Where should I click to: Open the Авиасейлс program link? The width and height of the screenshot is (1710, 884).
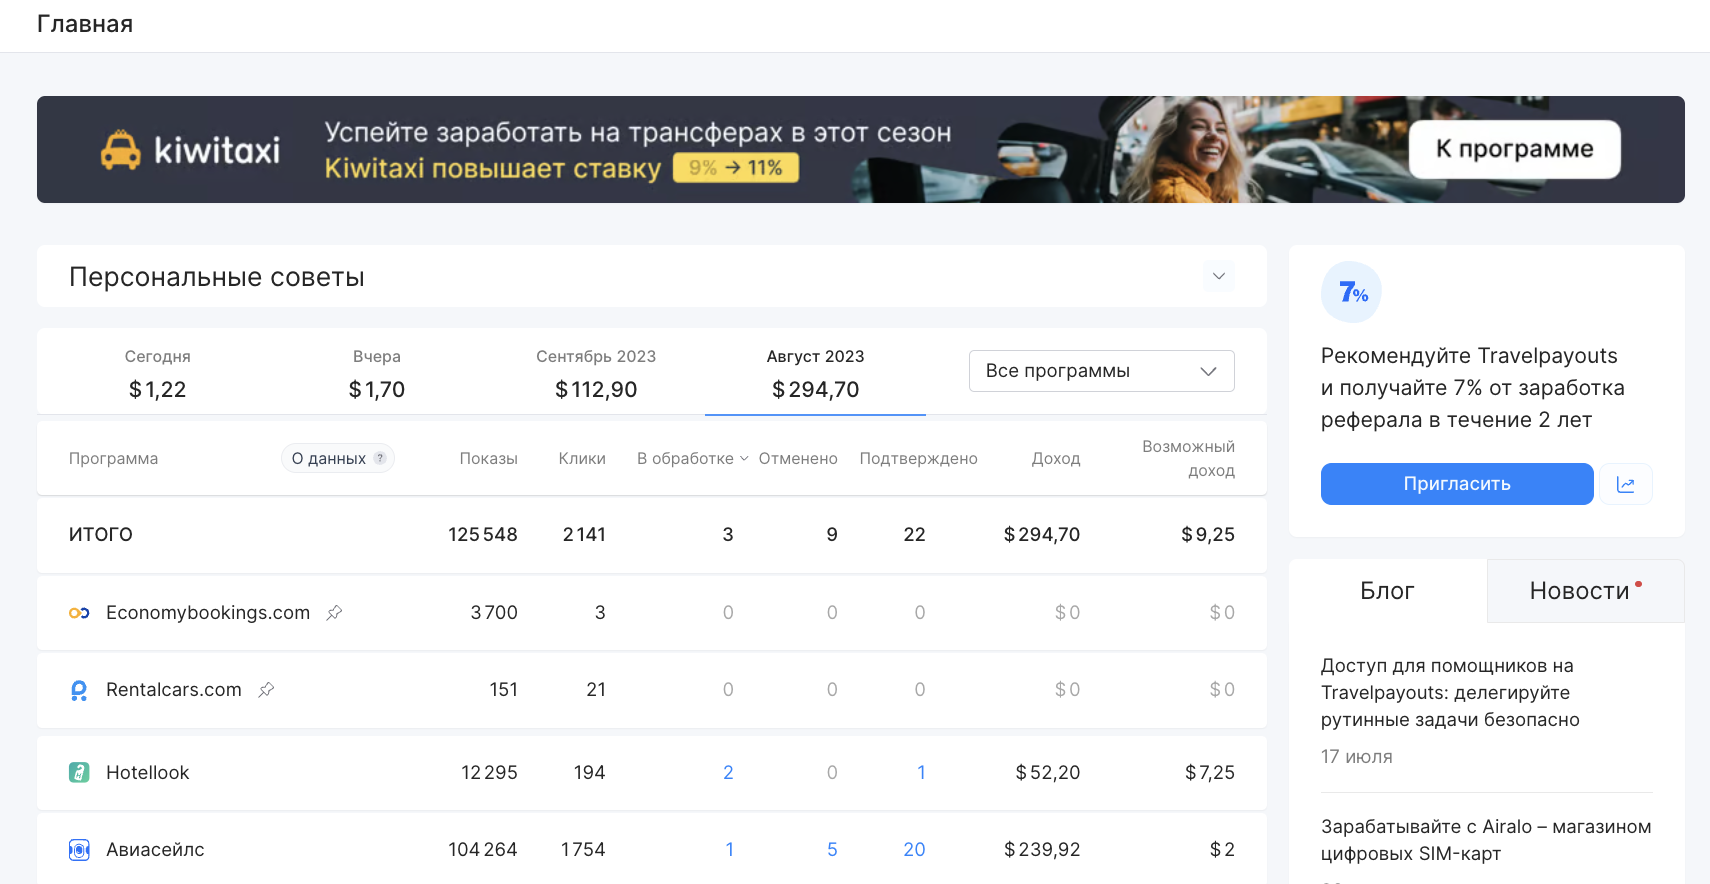(x=155, y=850)
